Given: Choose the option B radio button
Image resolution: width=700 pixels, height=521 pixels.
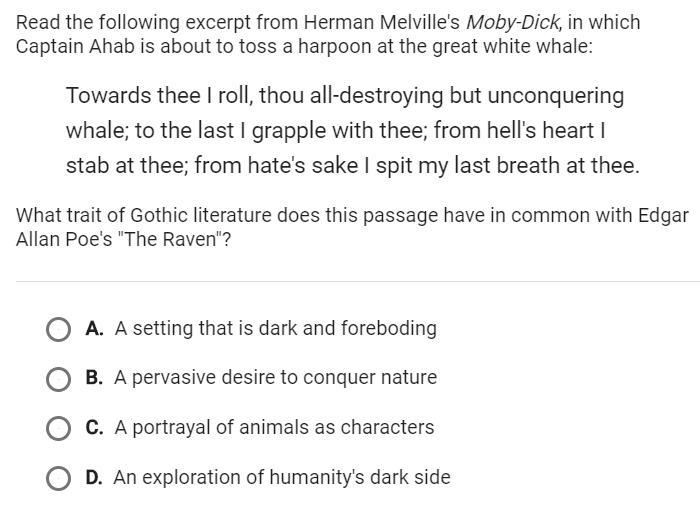Looking at the screenshot, I should click(58, 379).
